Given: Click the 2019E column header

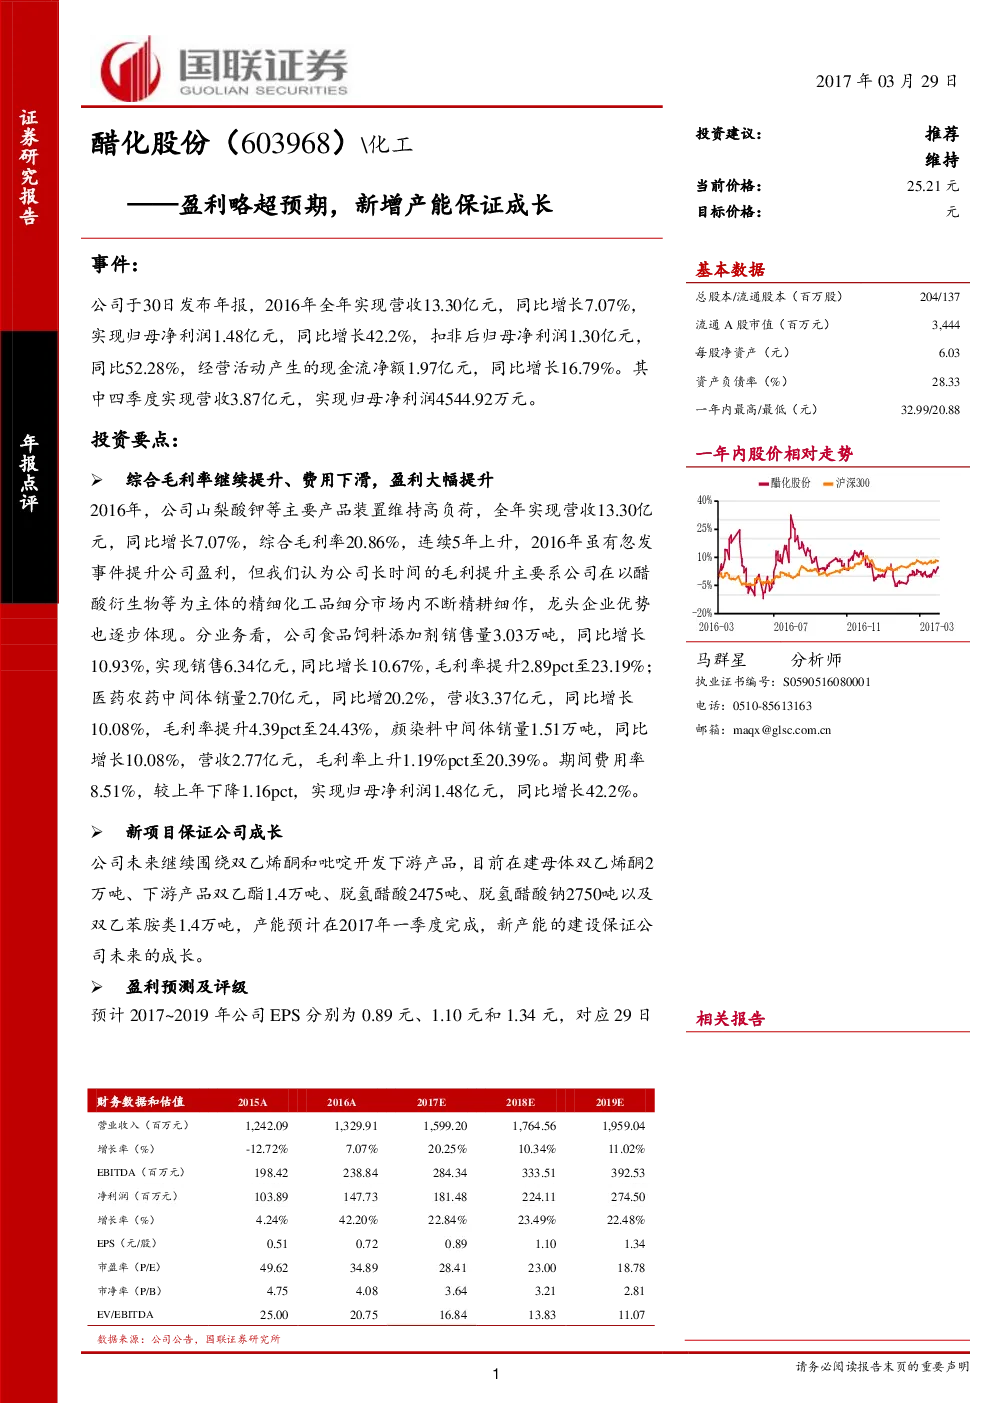Looking at the screenshot, I should [x=610, y=1102].
